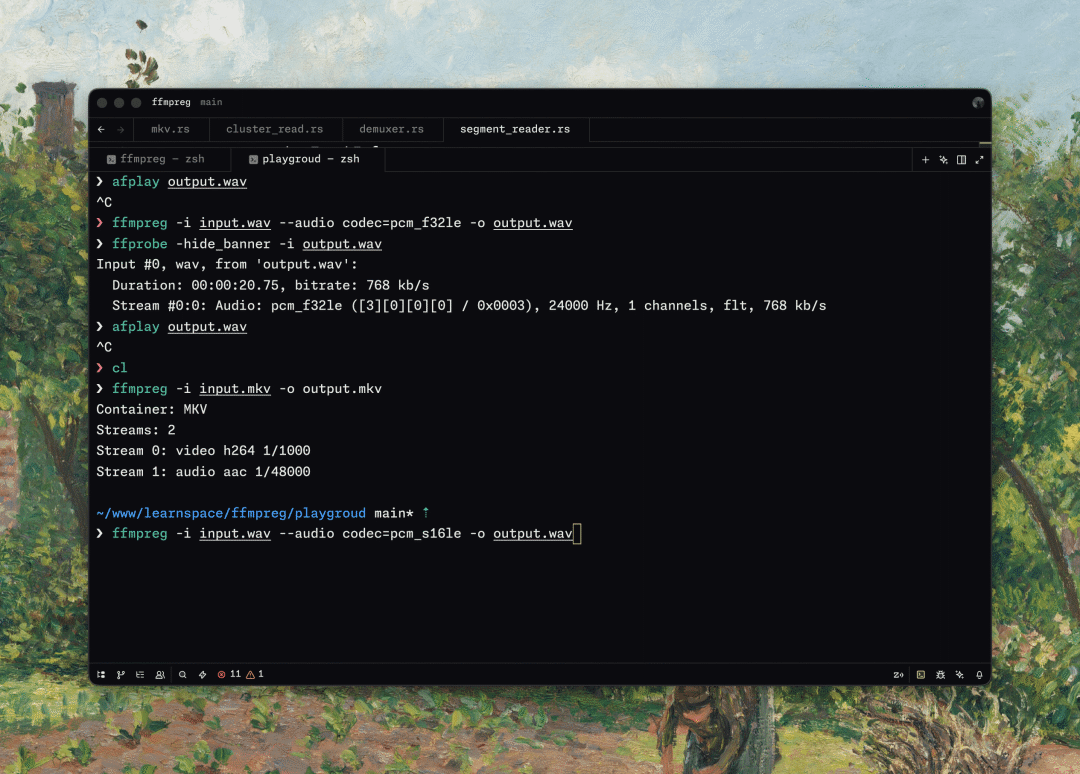This screenshot has width=1080, height=774.
Task: Maximize the terminal panel with zoom arrows
Action: (979, 160)
